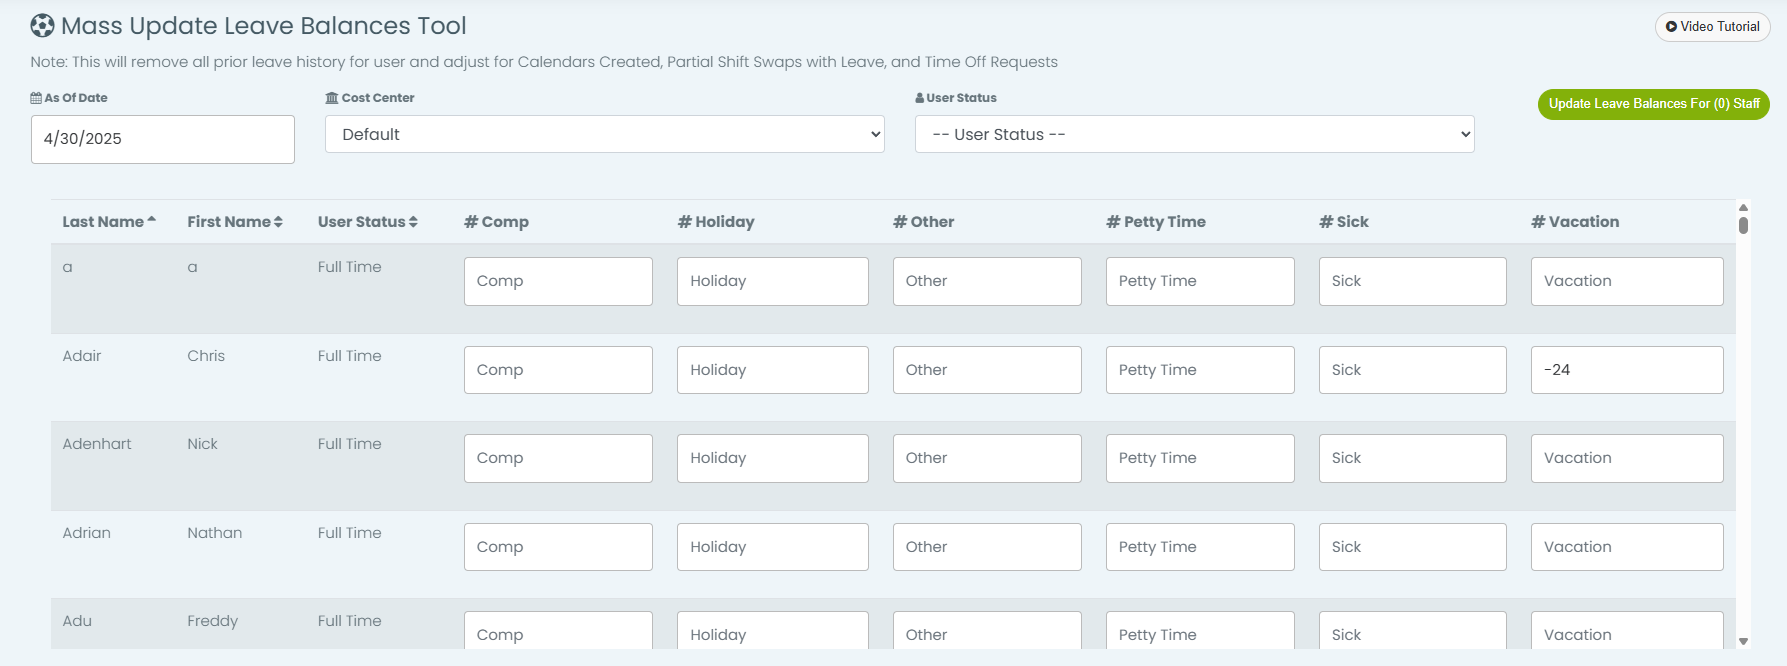Focus Sick field for Freddy Adu

(1413, 631)
